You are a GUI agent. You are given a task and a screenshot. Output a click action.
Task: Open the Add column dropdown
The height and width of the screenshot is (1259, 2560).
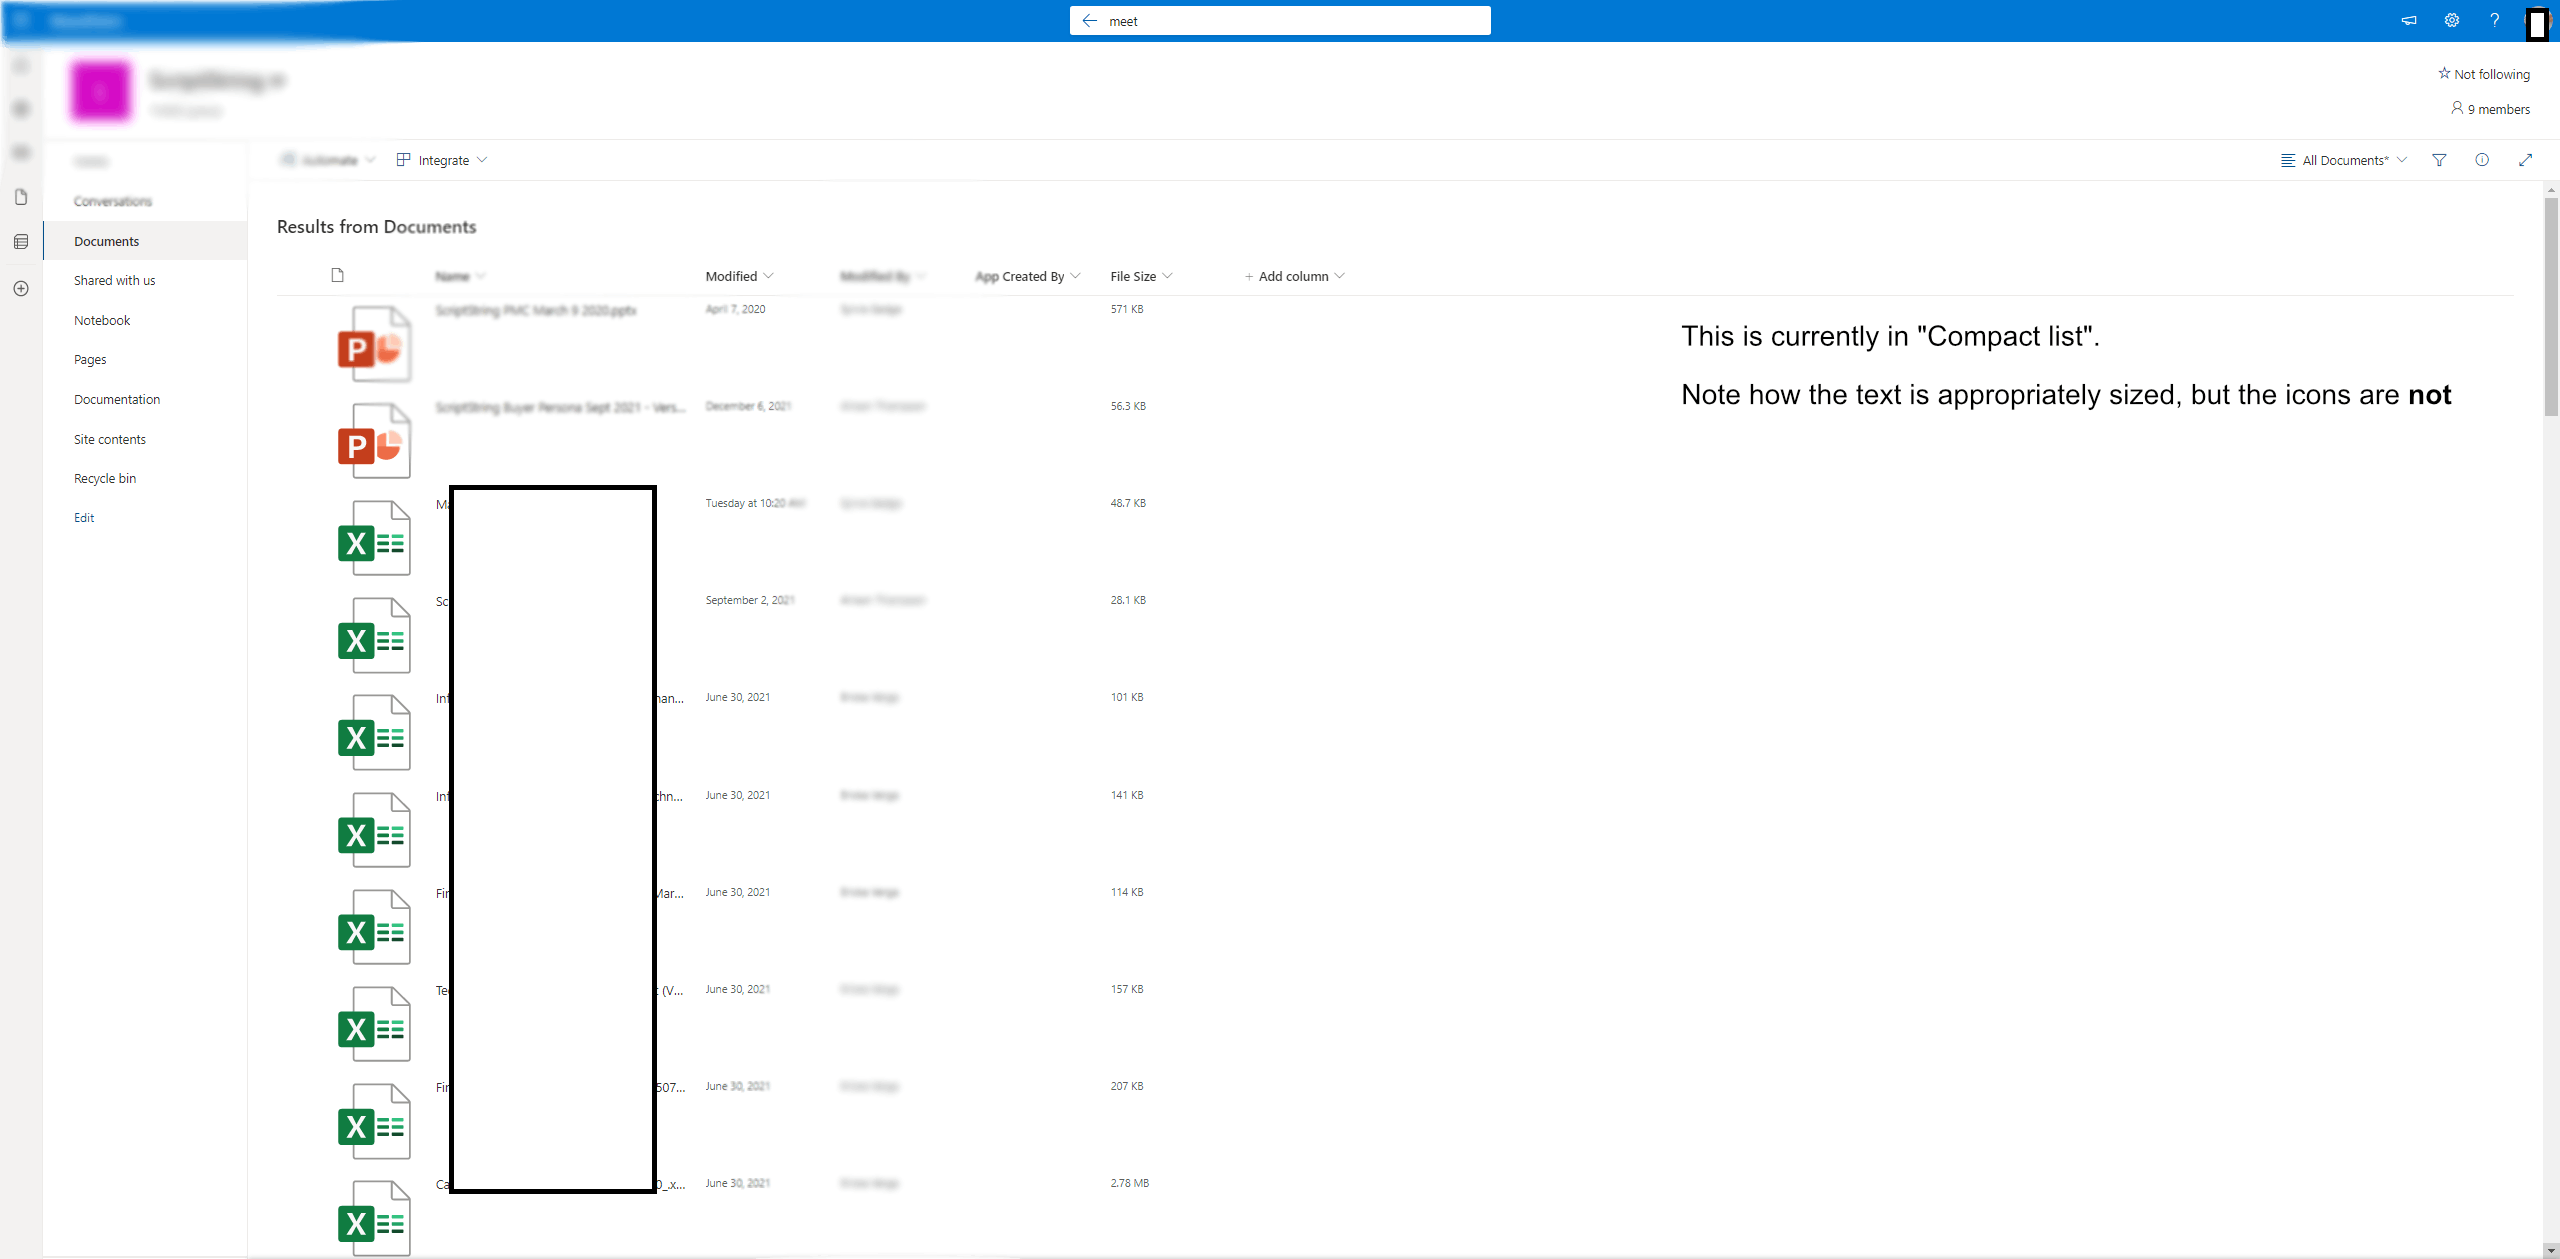click(x=1294, y=276)
